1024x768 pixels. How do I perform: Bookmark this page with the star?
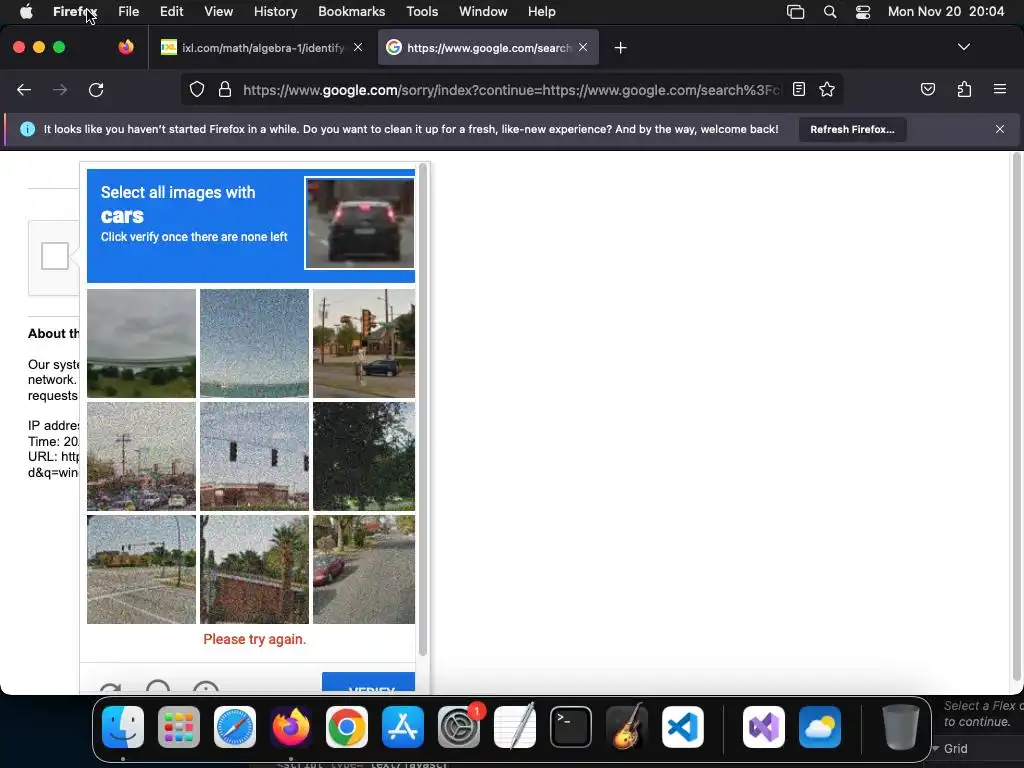827,89
